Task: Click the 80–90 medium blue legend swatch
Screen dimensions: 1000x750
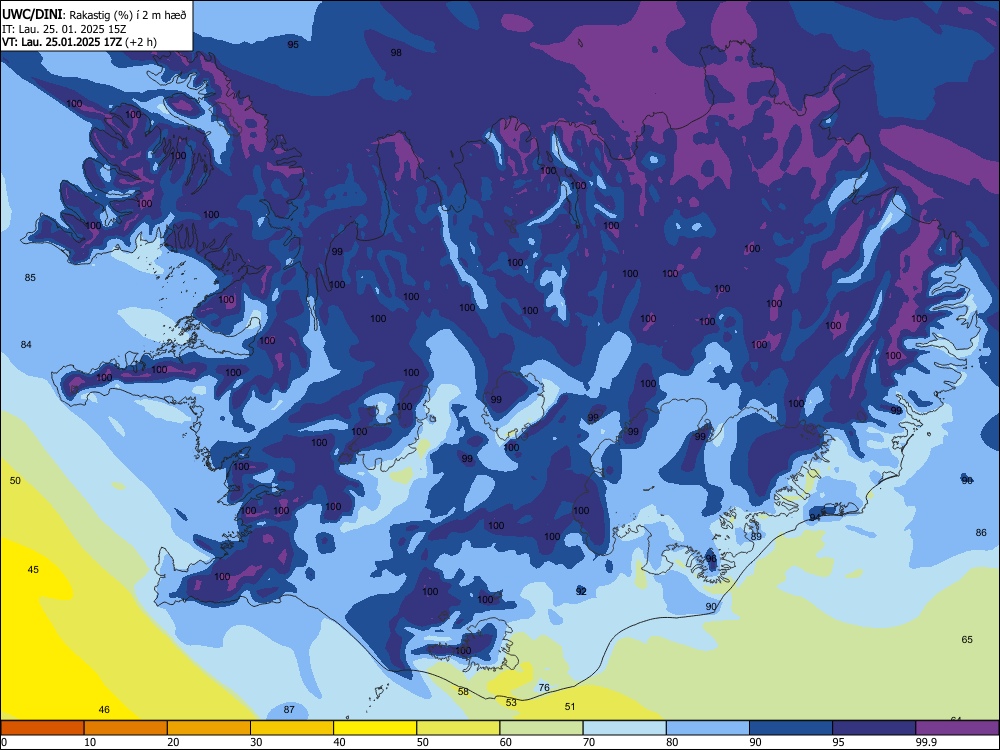Action: point(708,728)
